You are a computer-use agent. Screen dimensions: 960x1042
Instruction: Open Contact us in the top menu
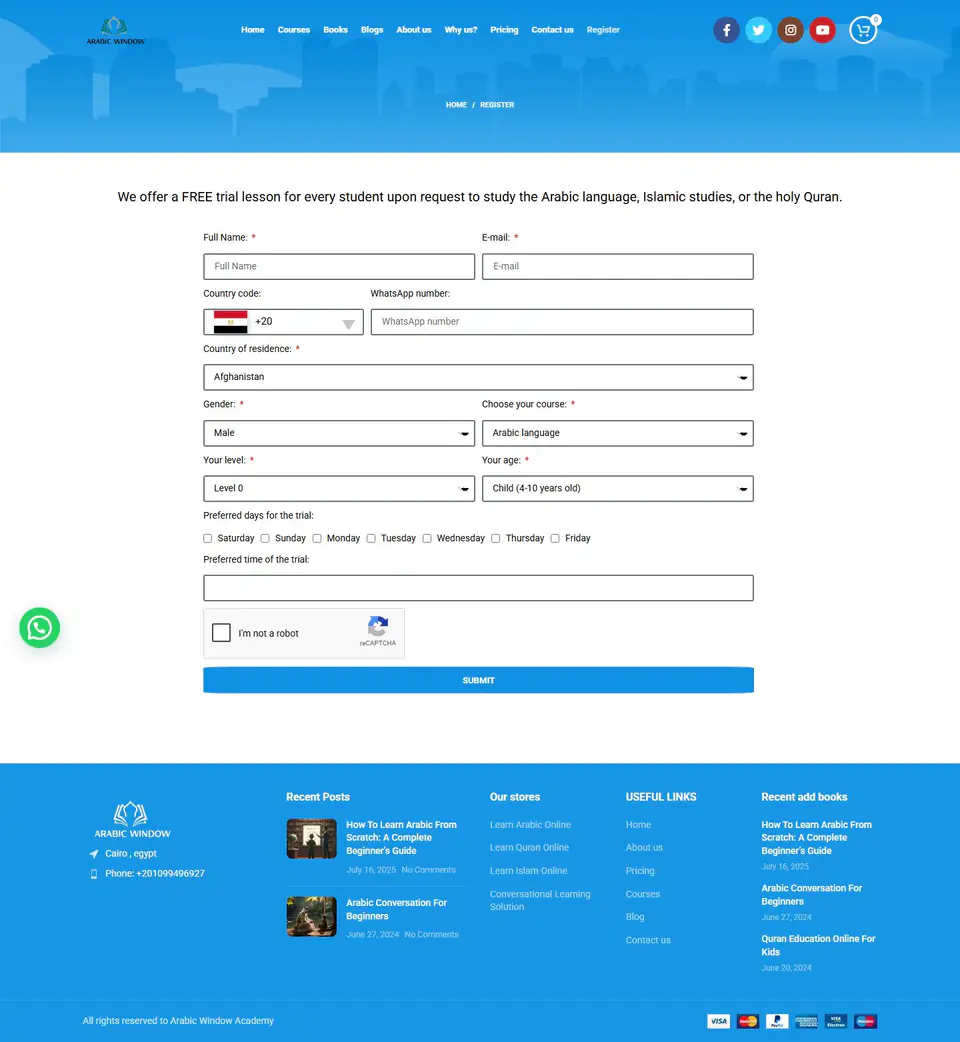(552, 30)
